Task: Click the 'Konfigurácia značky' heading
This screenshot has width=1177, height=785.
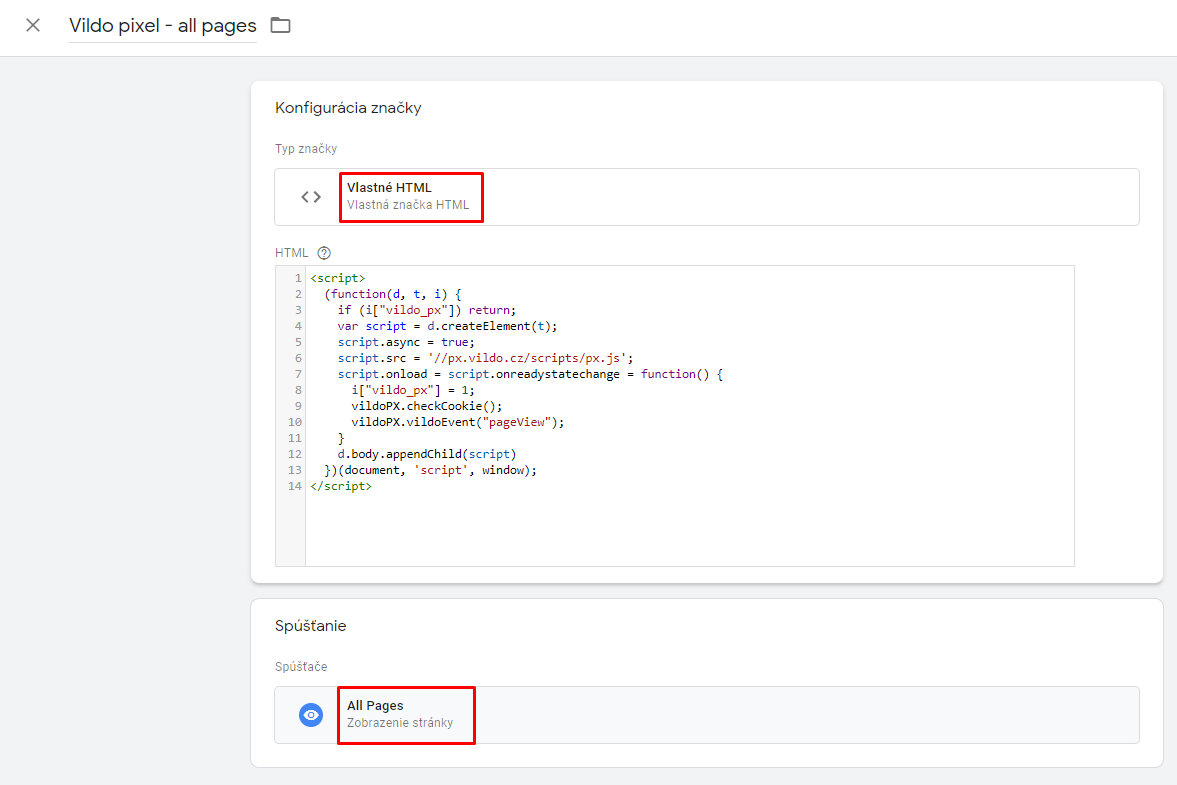Action: (348, 108)
